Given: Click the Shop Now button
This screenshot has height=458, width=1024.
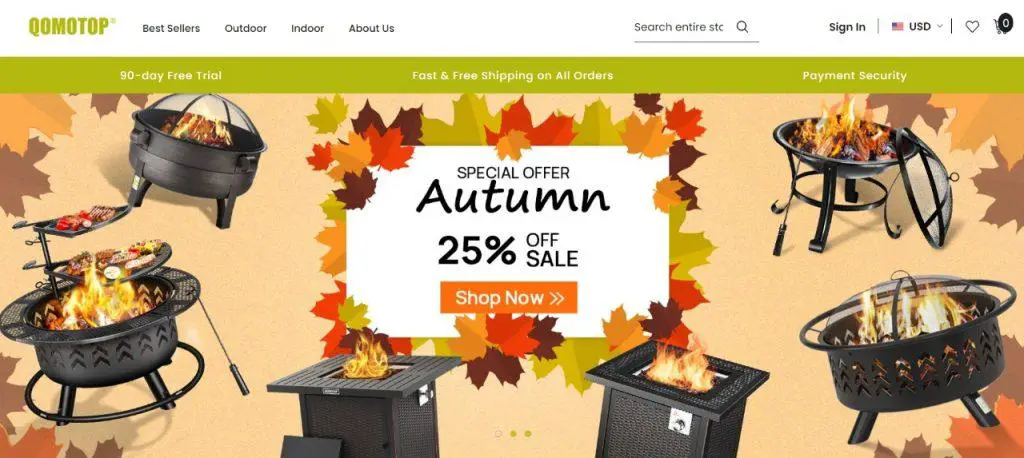Looking at the screenshot, I should [x=509, y=297].
